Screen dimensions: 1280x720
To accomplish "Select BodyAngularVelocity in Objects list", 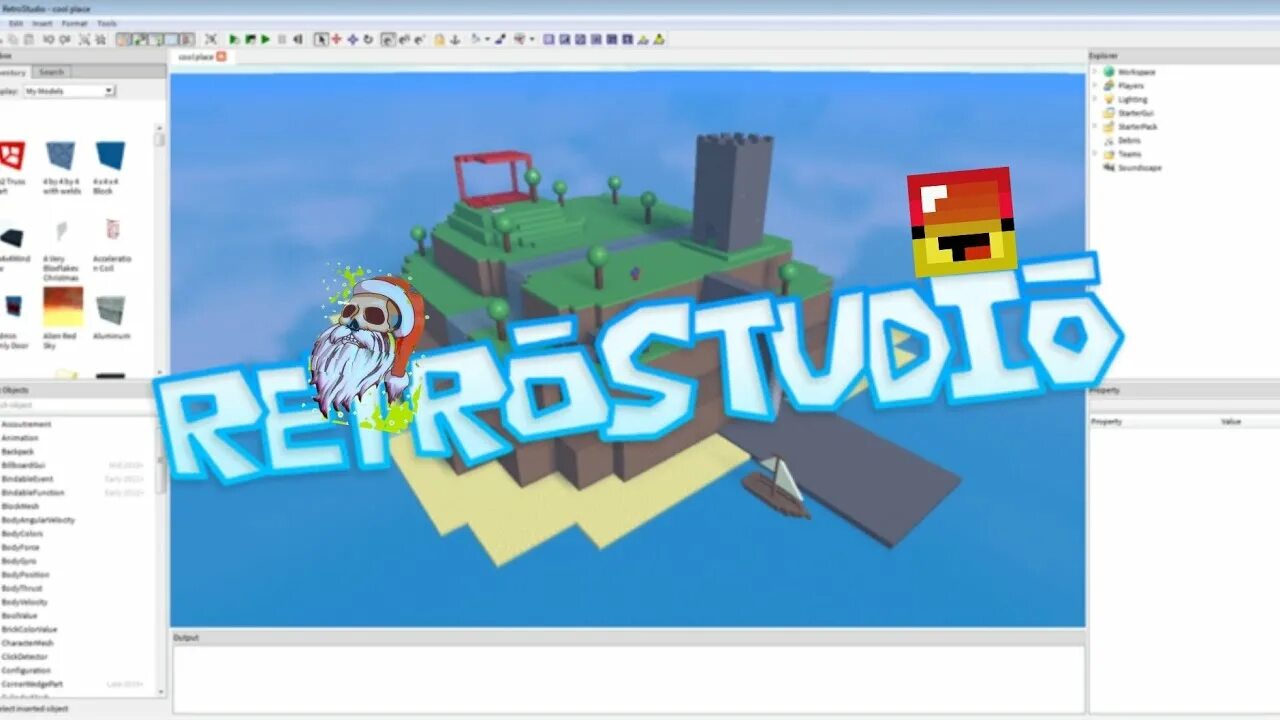I will click(x=38, y=520).
